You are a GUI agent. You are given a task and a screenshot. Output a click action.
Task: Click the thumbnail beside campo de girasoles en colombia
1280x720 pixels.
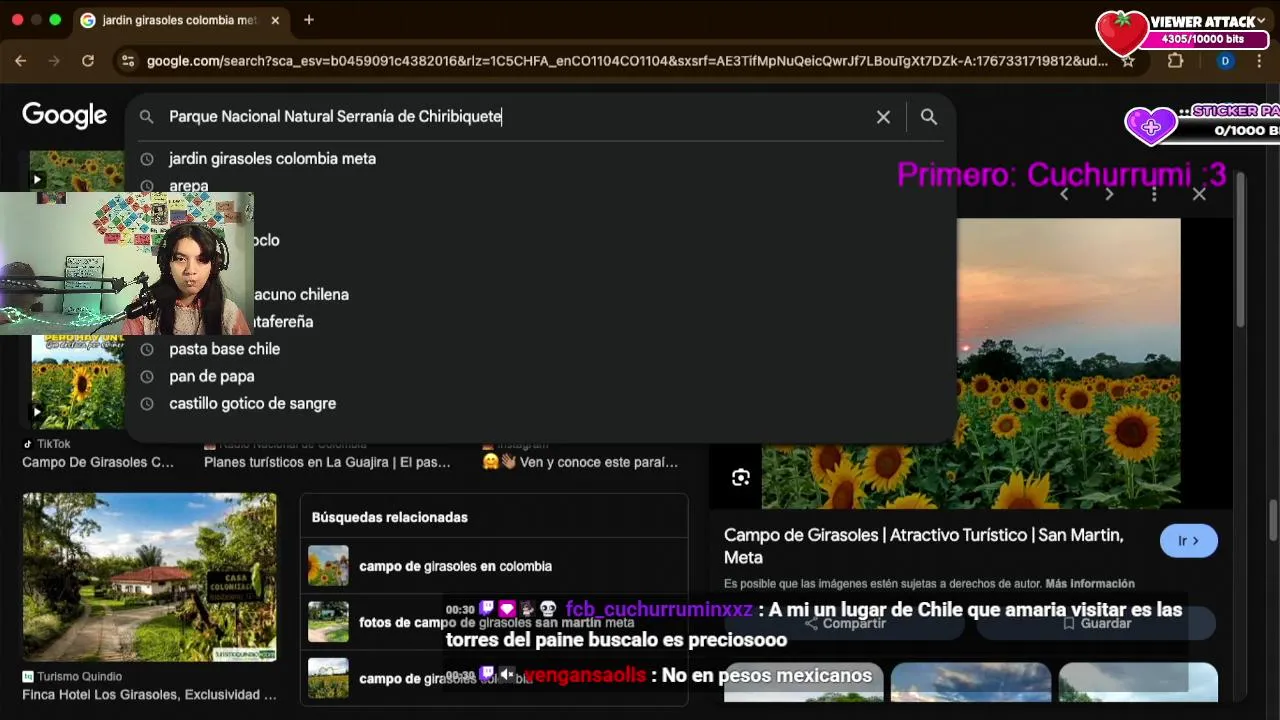click(328, 566)
